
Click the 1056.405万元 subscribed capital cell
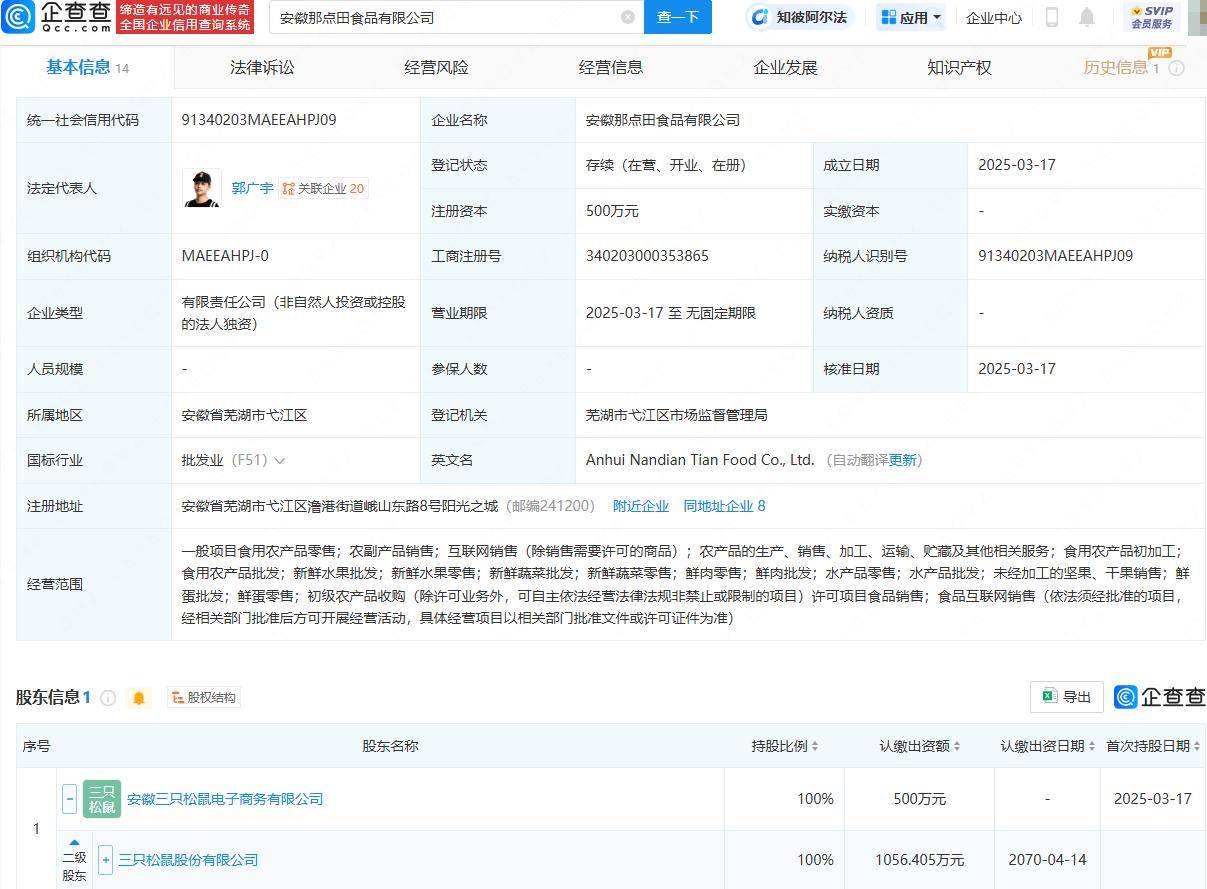[x=920, y=860]
